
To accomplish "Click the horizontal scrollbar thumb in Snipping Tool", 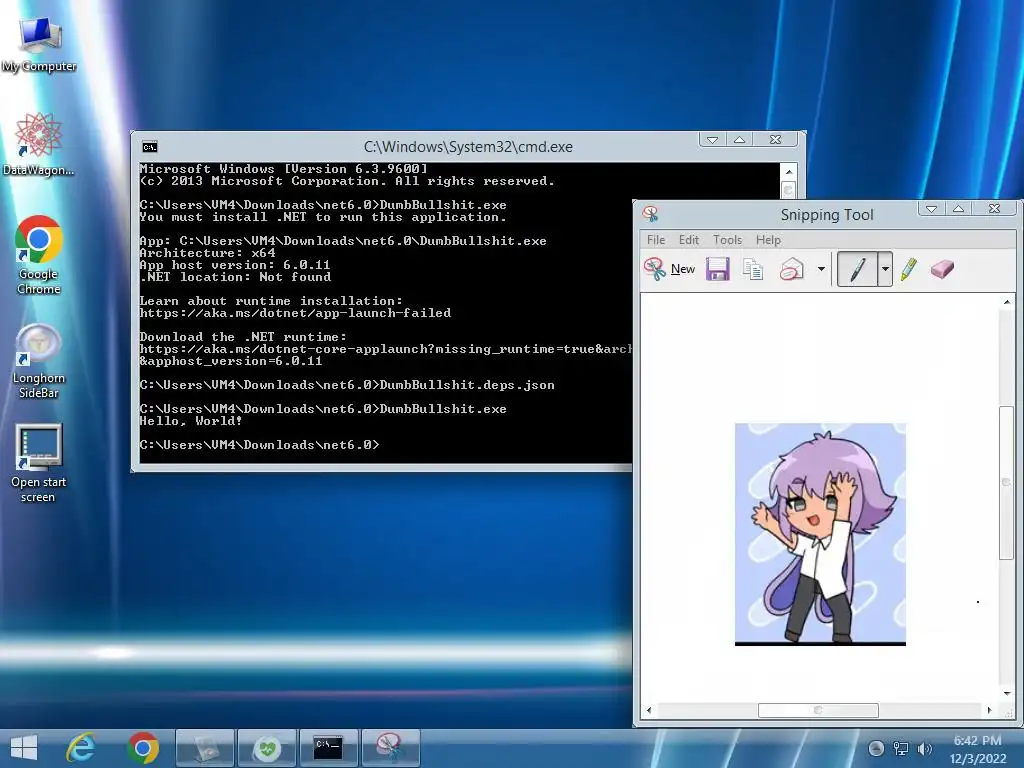I will pyautogui.click(x=818, y=710).
